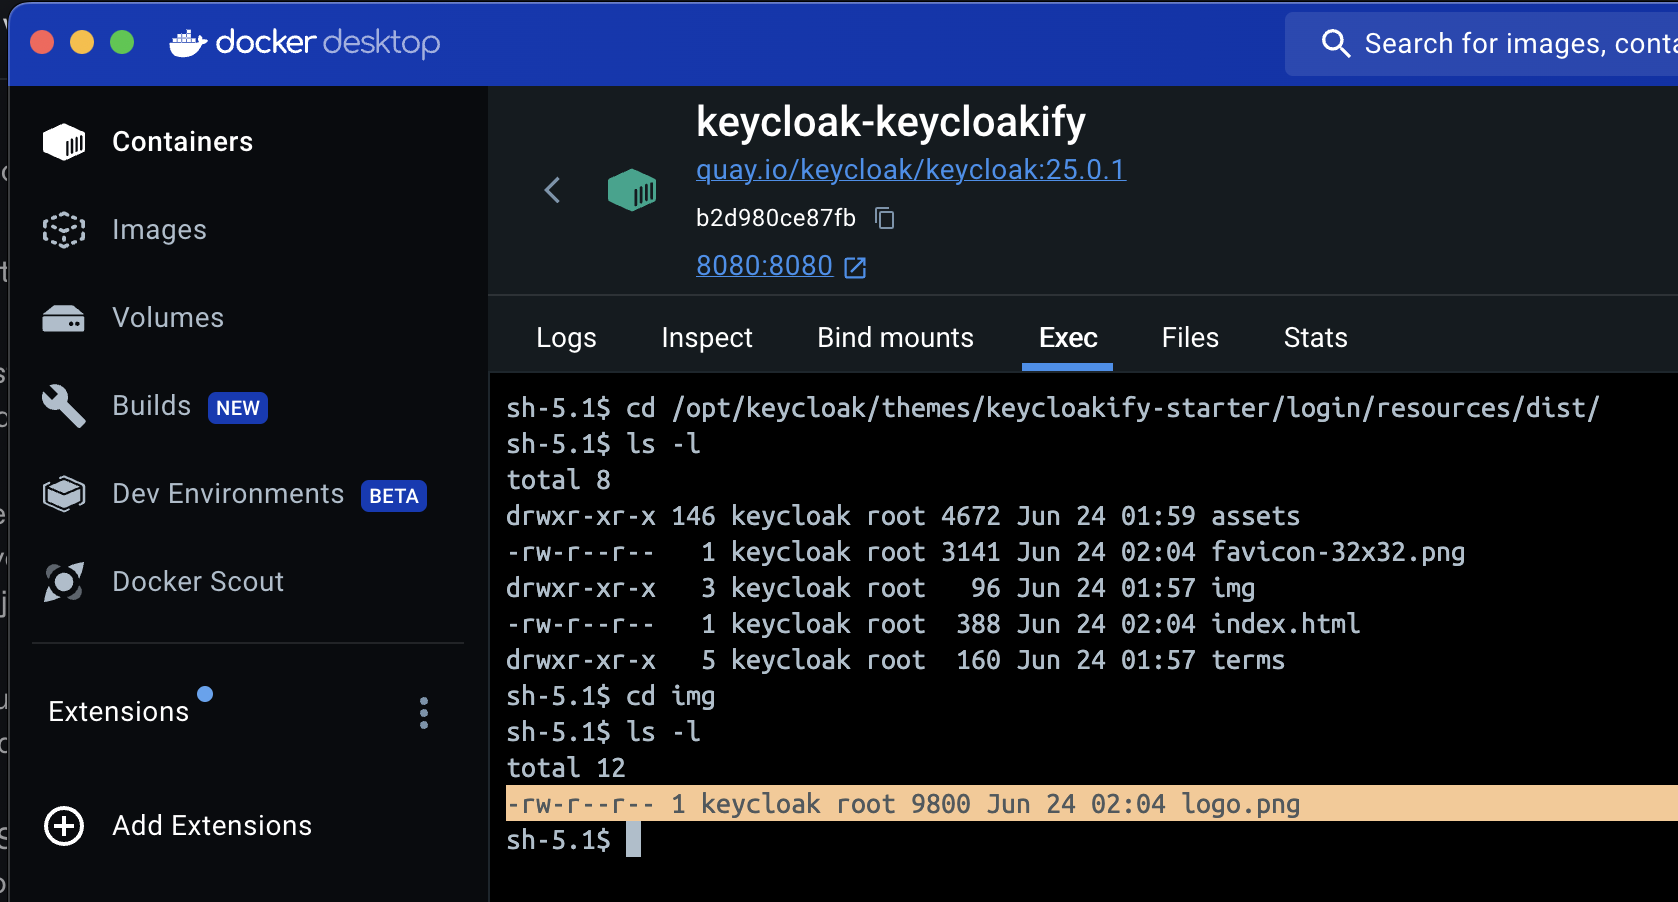
Task: Copy container ID b2d980ce87fb
Action: (885, 218)
